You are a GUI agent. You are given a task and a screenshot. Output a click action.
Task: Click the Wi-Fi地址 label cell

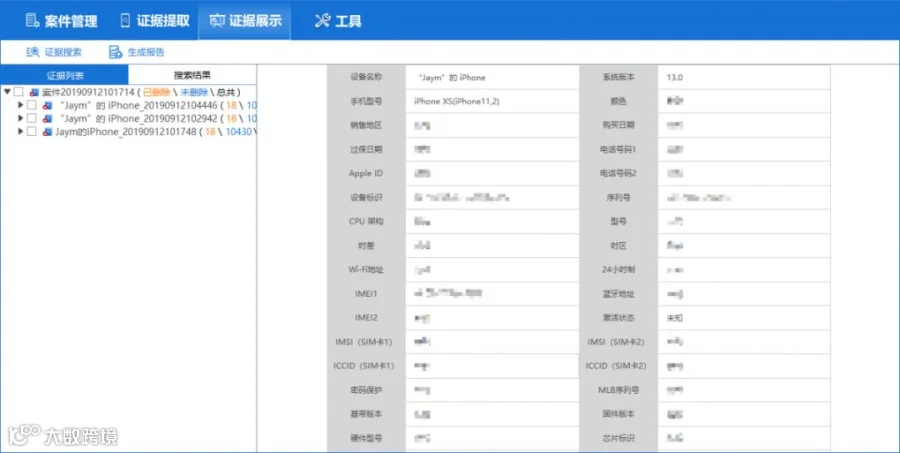click(x=366, y=269)
